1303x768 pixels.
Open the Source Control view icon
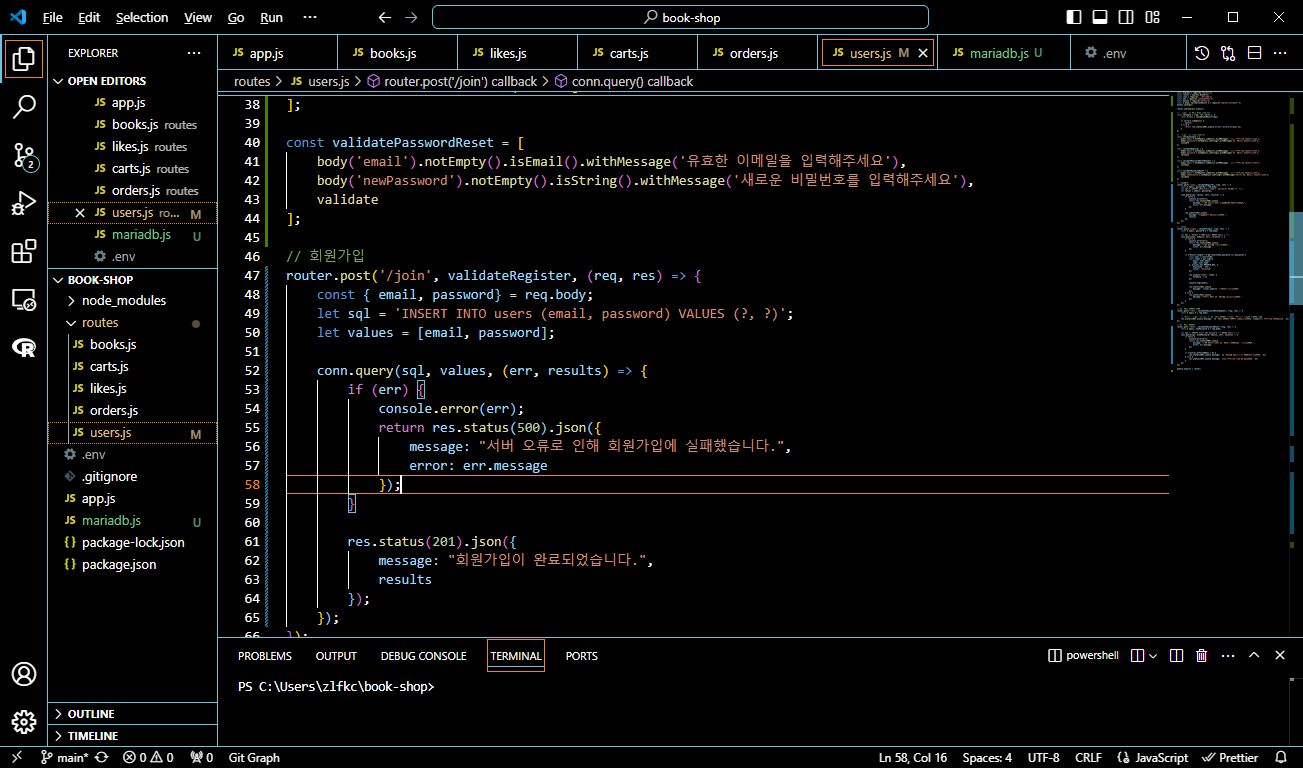(24, 155)
